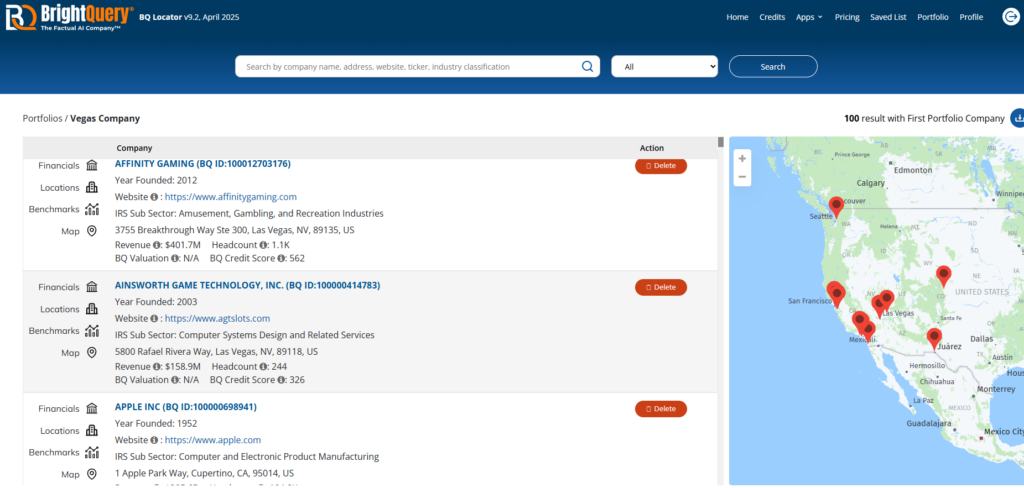
Task: Click the map marker near Juárez
Action: tap(935, 338)
